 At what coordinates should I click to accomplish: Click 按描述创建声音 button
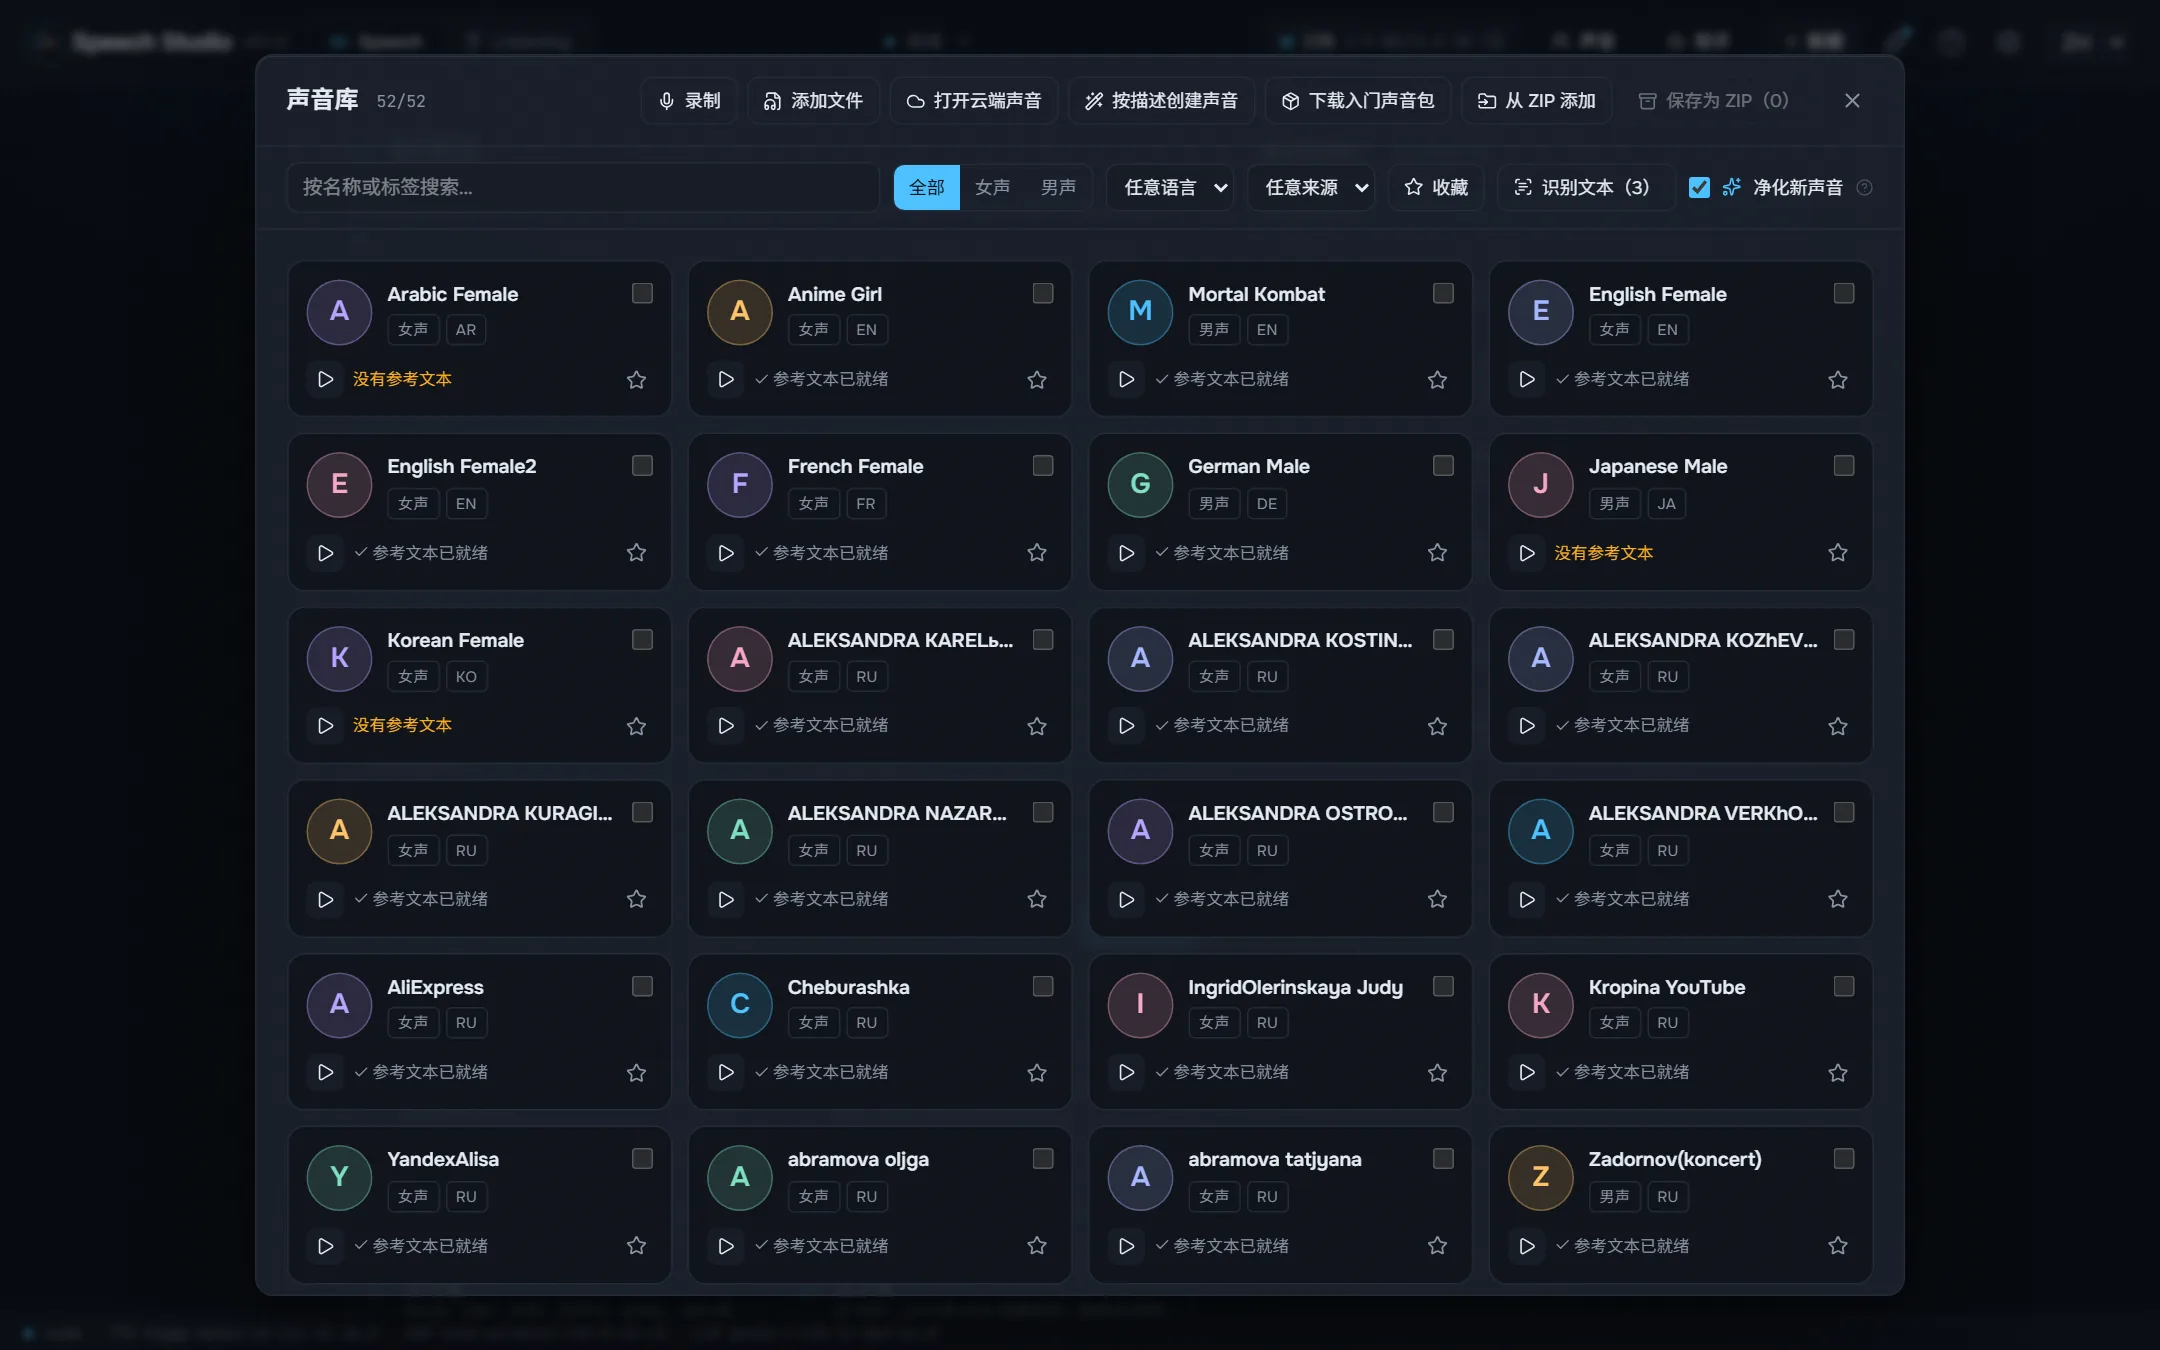1162,101
